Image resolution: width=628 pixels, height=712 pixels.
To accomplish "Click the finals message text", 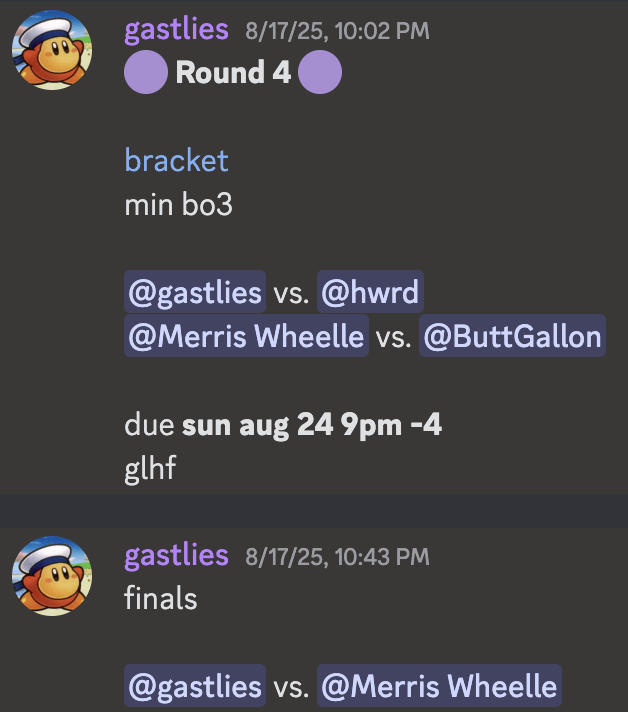I will (161, 598).
